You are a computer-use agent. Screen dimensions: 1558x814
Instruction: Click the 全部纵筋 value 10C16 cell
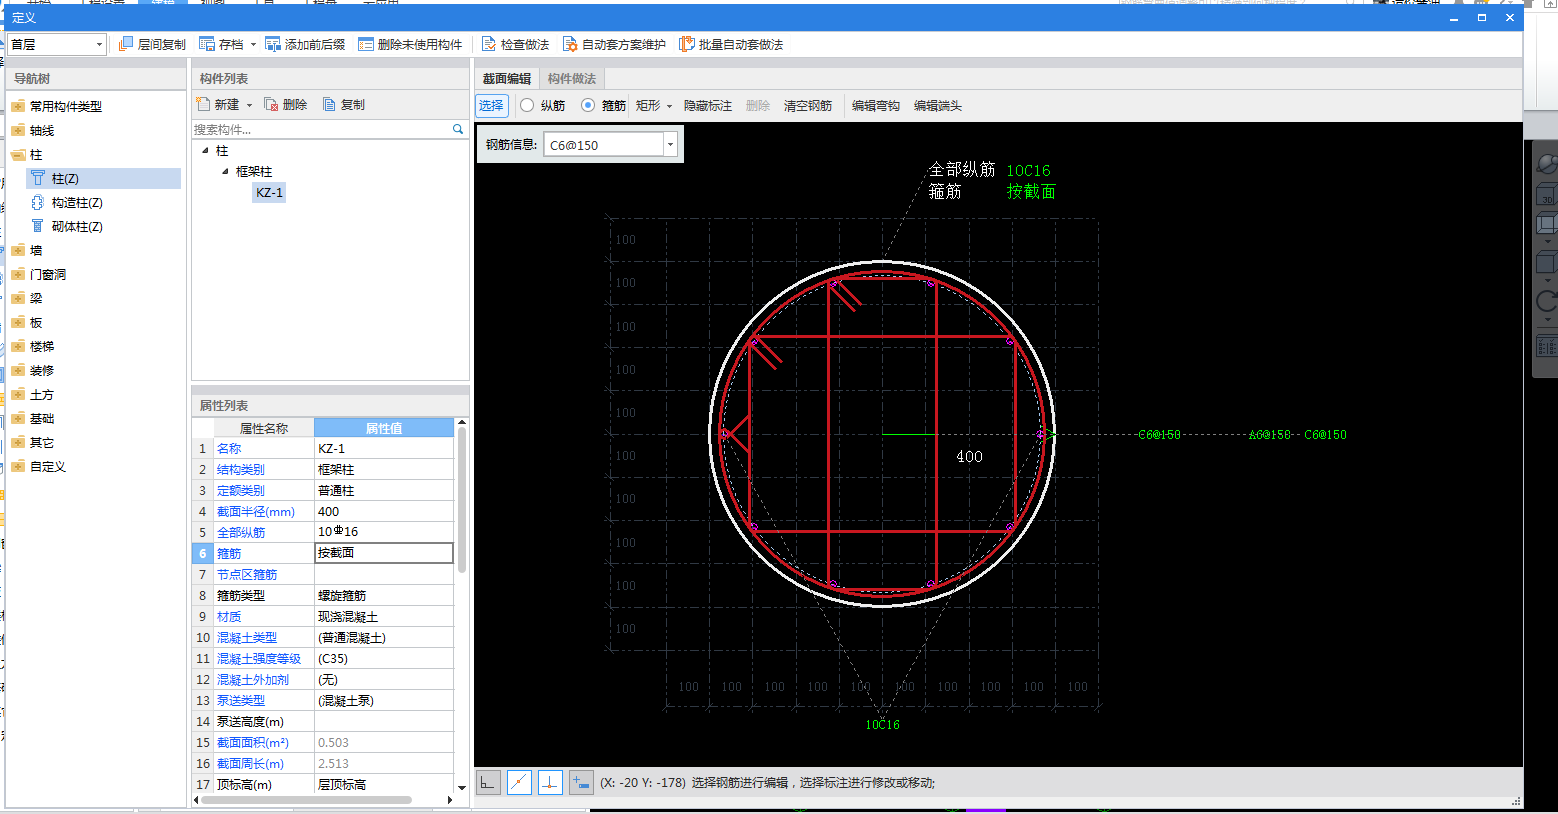[x=384, y=532]
